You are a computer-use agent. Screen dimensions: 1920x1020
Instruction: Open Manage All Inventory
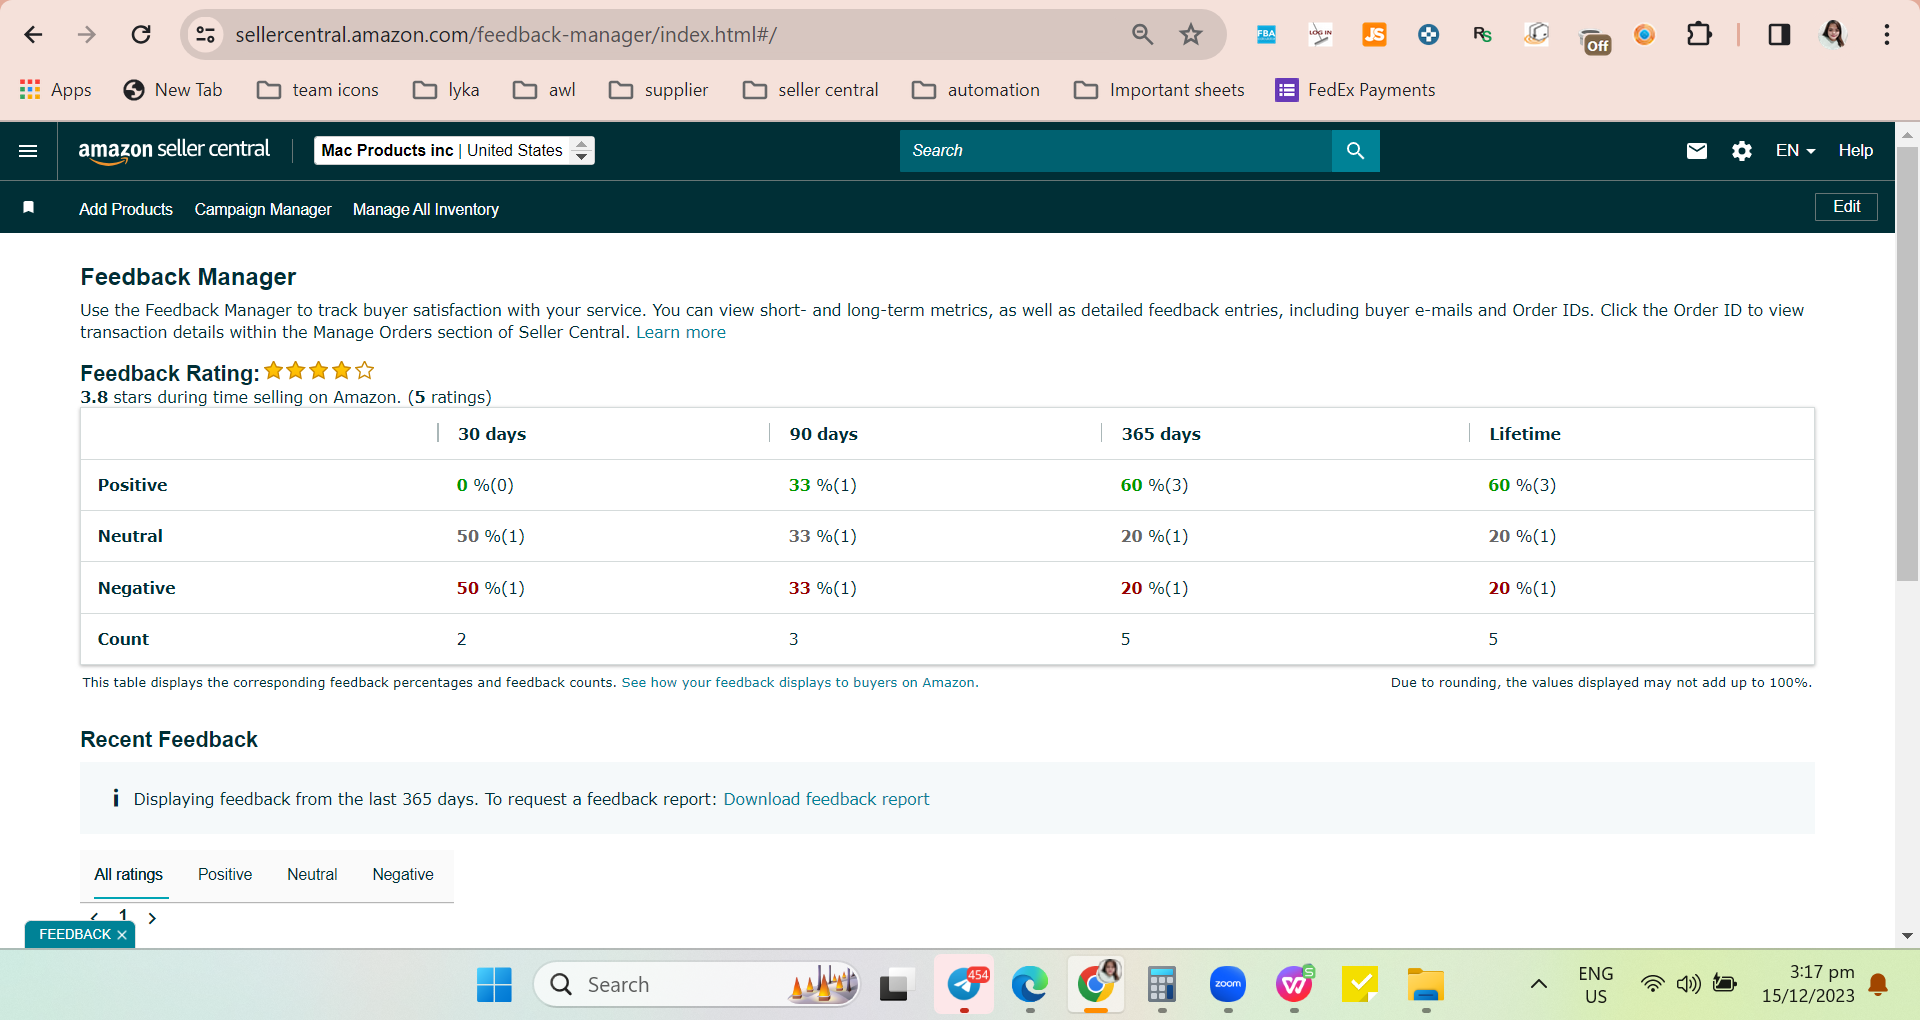(426, 209)
